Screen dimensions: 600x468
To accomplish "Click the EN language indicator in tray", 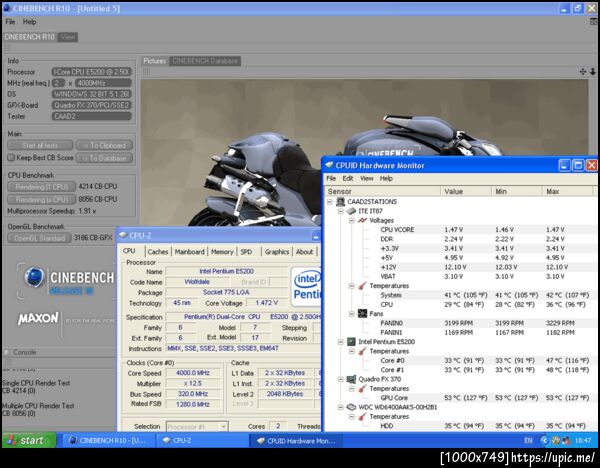I will point(528,441).
